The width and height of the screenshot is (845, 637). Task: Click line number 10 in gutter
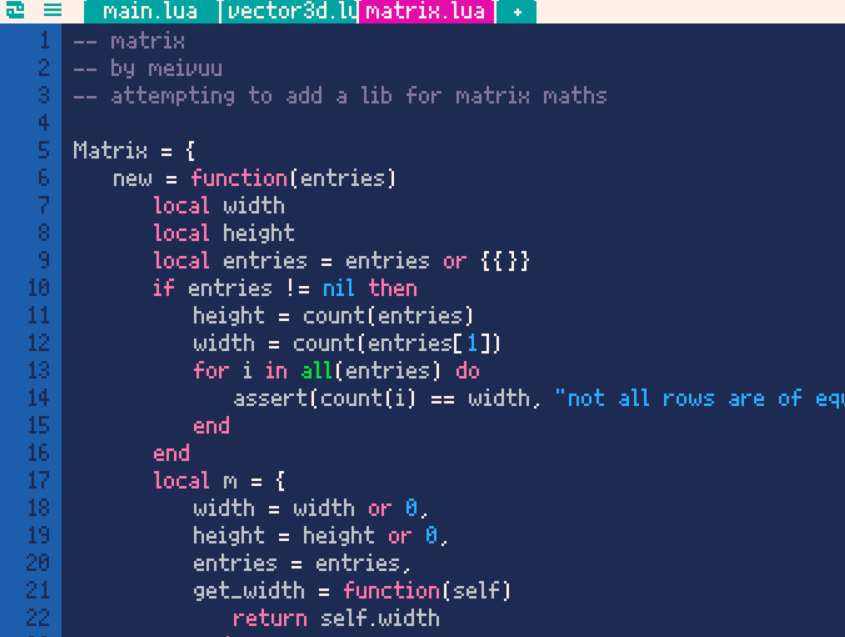coord(39,288)
